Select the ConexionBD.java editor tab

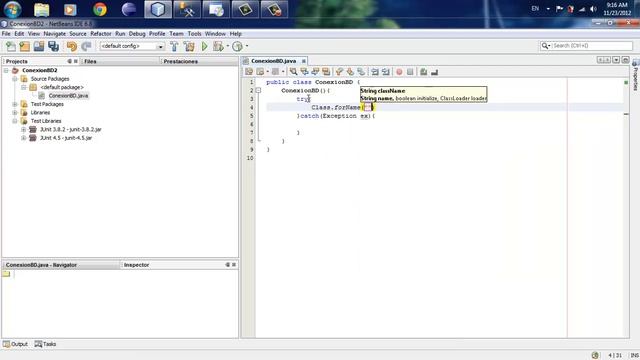(273, 61)
